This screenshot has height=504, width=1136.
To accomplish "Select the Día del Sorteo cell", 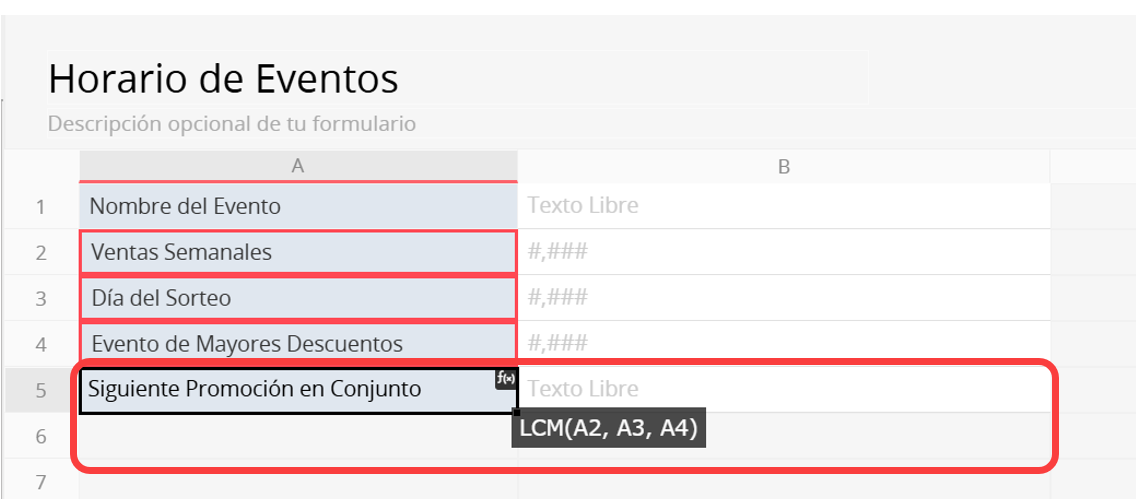I will pos(298,299).
